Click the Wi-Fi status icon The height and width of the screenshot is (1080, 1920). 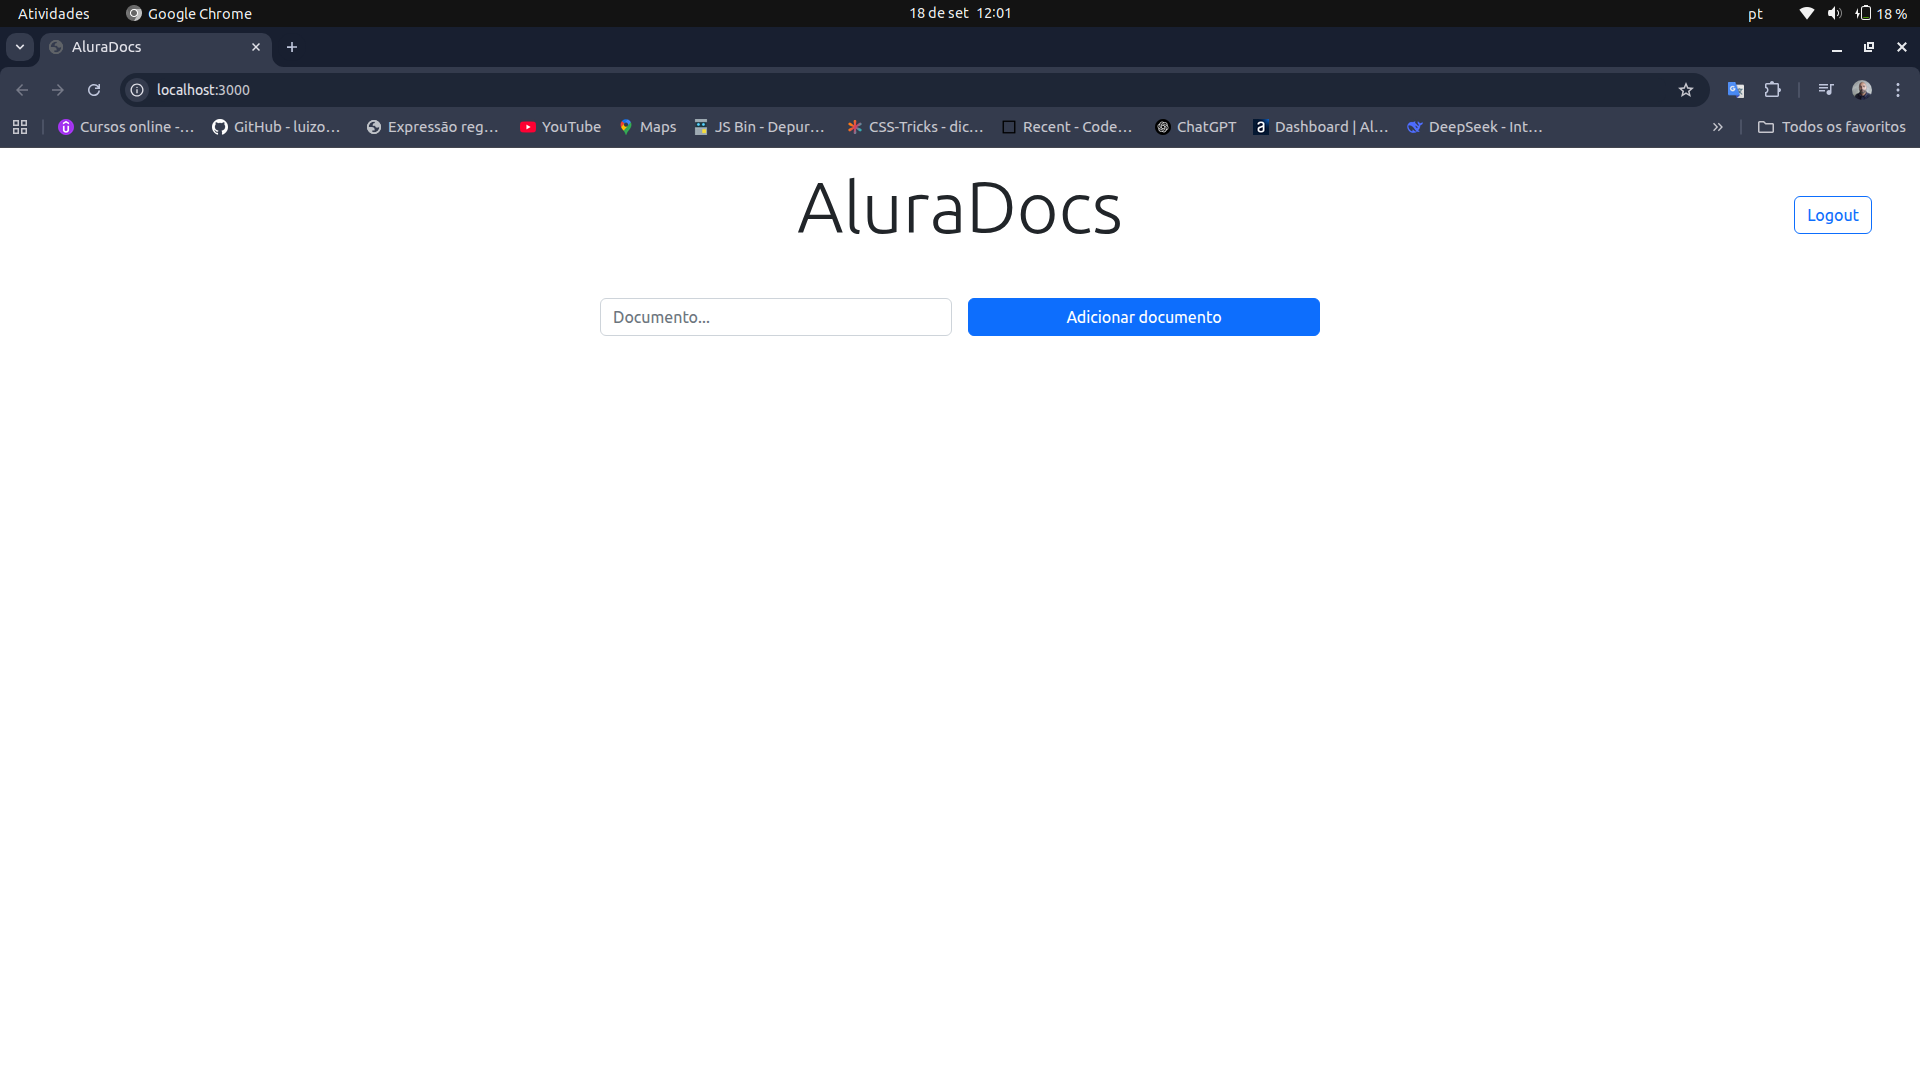1806,13
